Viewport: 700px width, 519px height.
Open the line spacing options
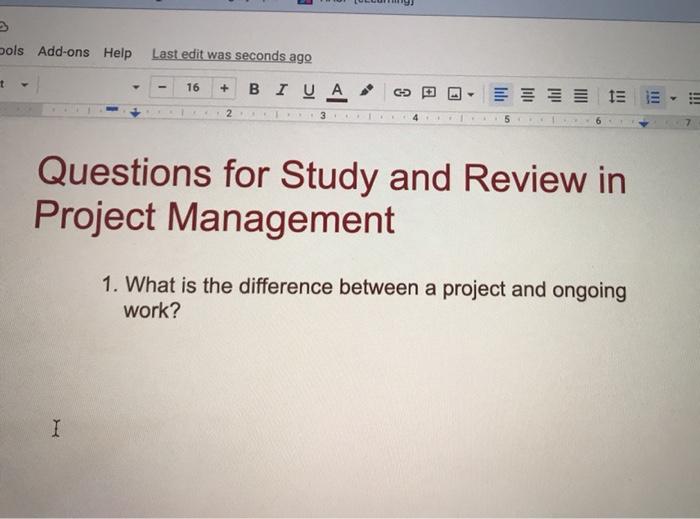pyautogui.click(x=616, y=98)
